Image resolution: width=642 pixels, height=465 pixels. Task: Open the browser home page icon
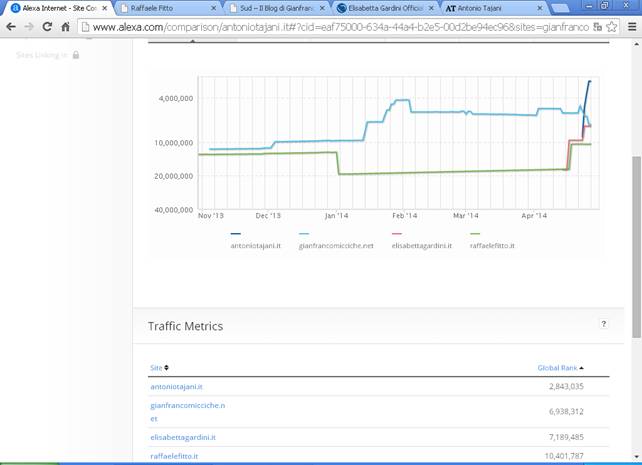tap(66, 27)
